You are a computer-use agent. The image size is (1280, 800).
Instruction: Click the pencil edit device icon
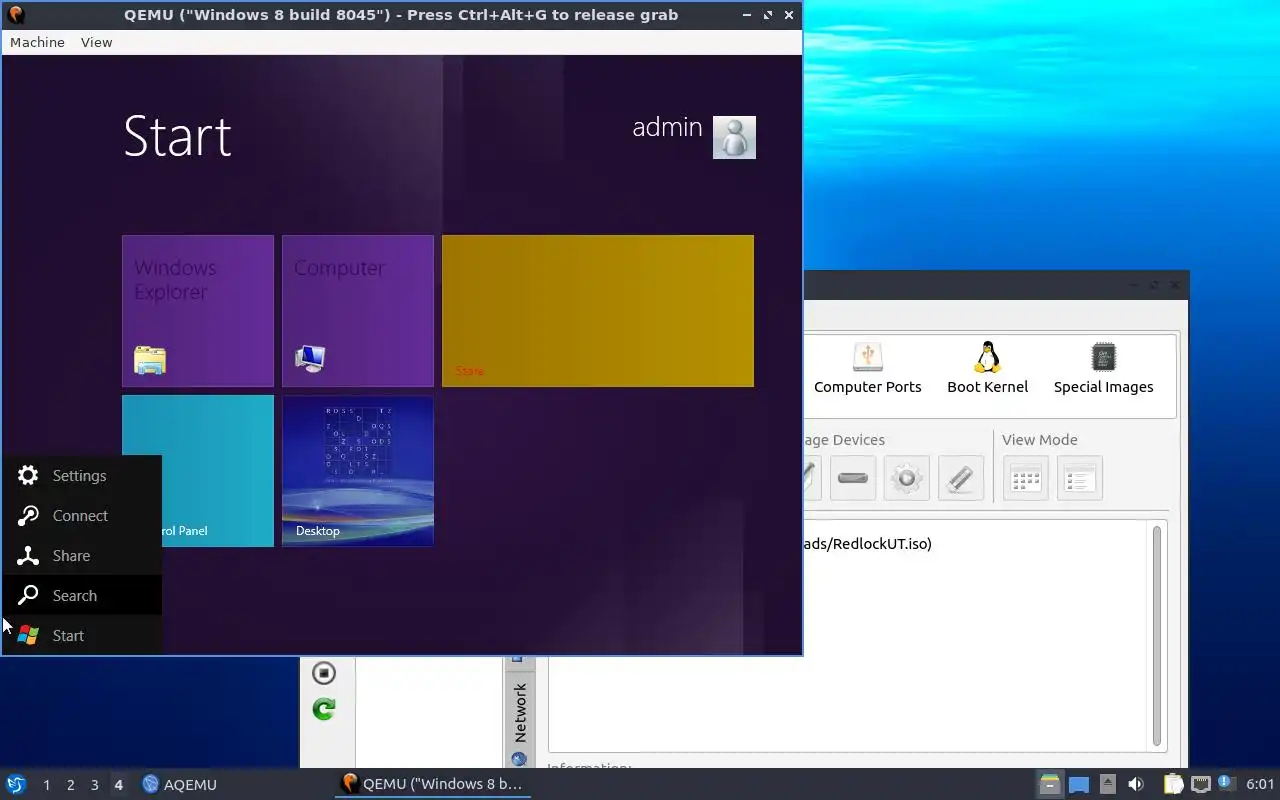pos(961,478)
